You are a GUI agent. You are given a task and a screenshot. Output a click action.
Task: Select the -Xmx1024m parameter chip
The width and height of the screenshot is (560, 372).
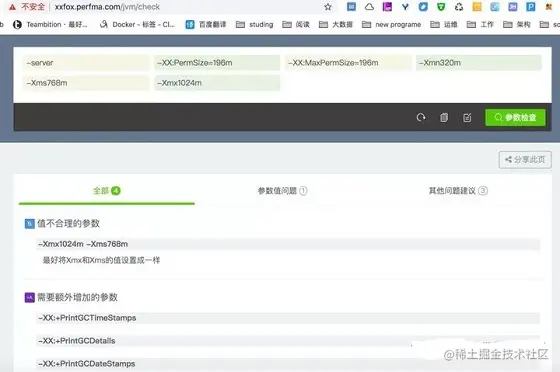coord(217,83)
